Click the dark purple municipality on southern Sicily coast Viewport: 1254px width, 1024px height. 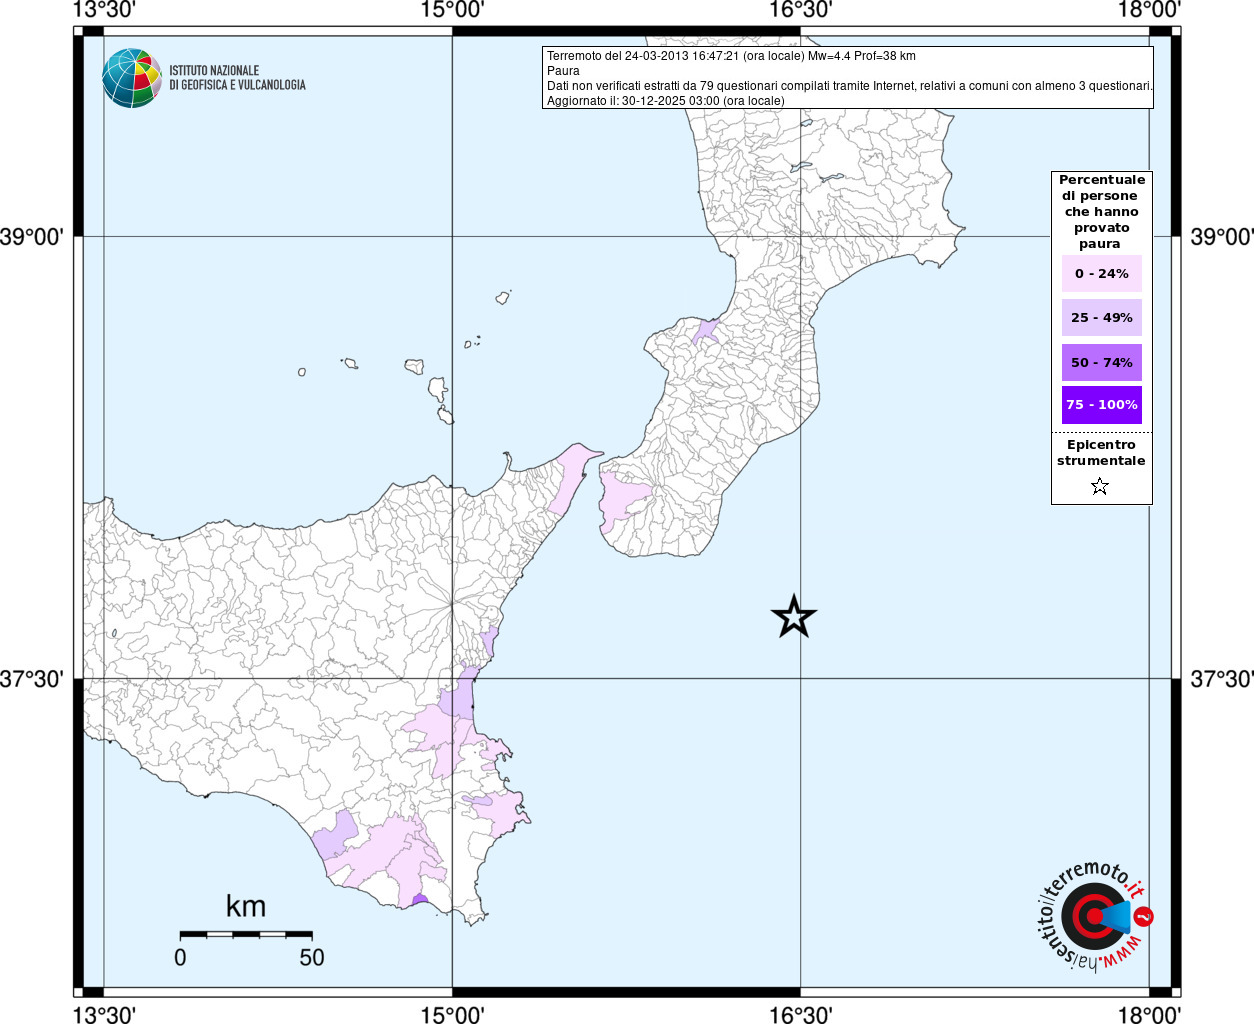[x=420, y=900]
